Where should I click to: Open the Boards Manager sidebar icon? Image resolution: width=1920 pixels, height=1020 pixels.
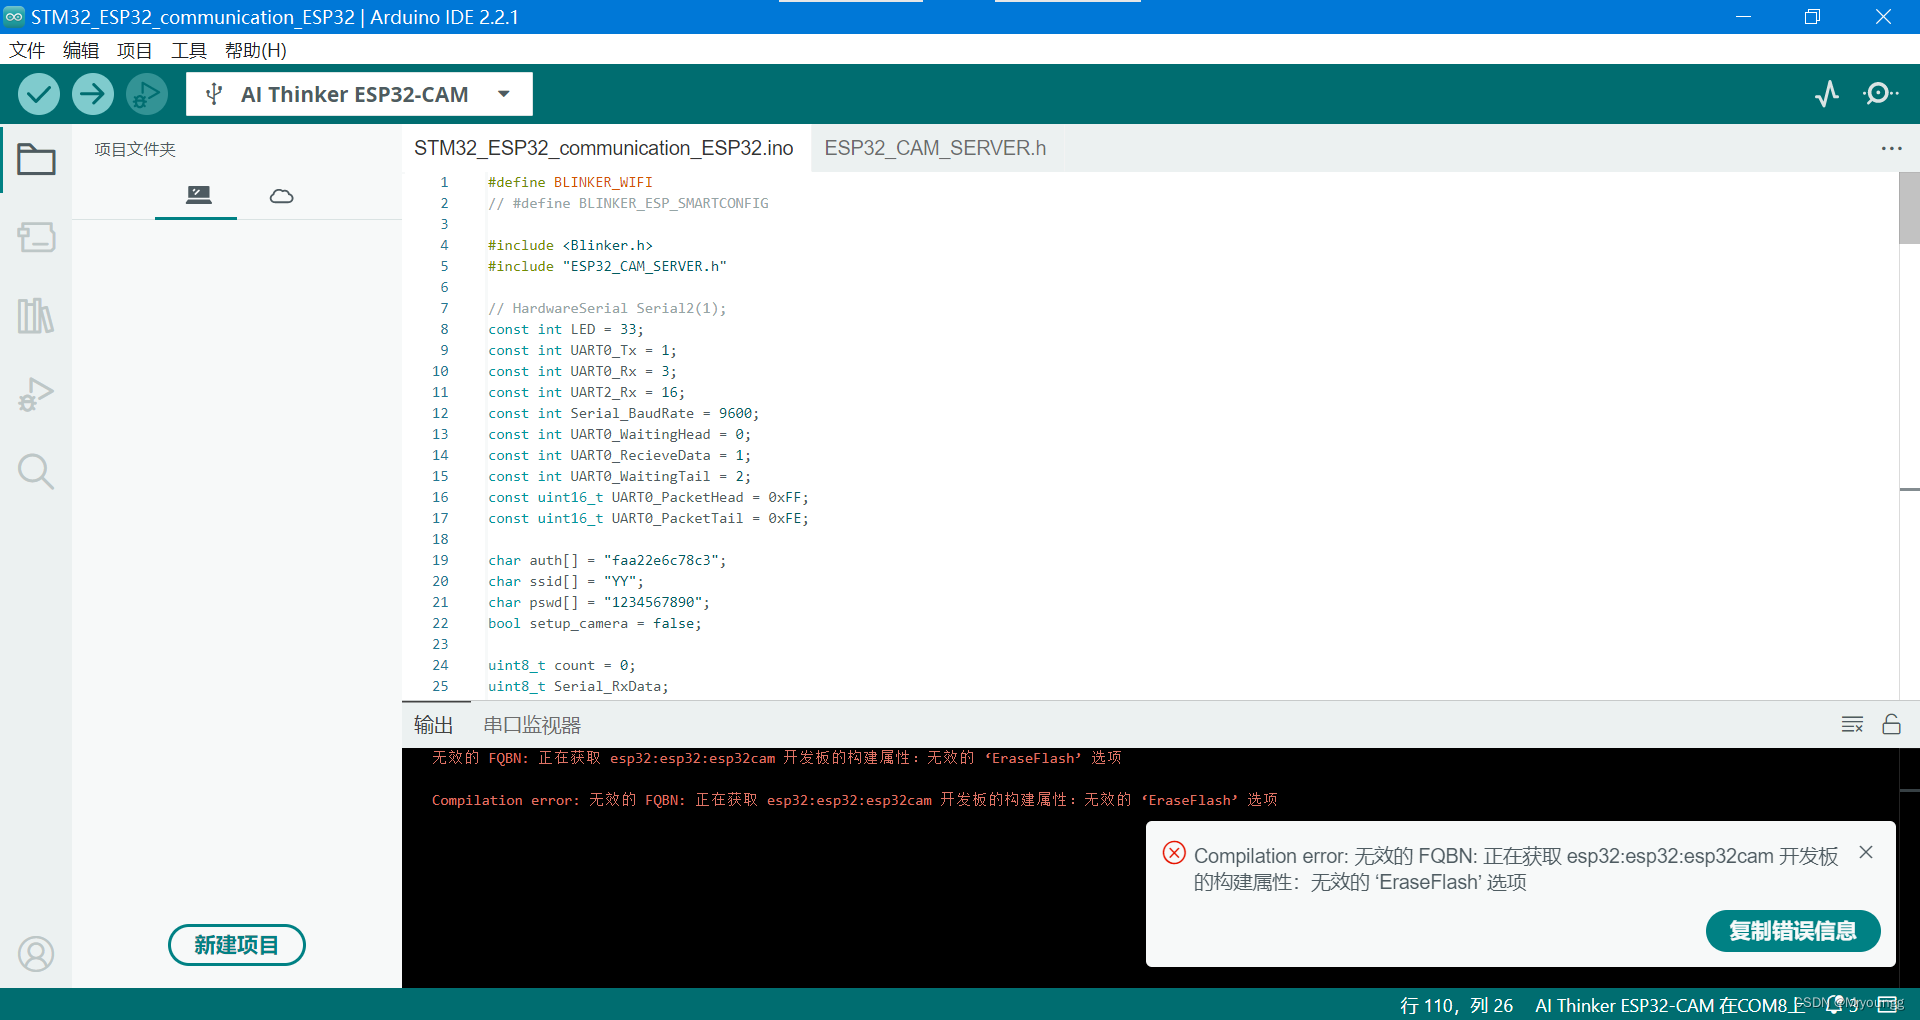(36, 238)
